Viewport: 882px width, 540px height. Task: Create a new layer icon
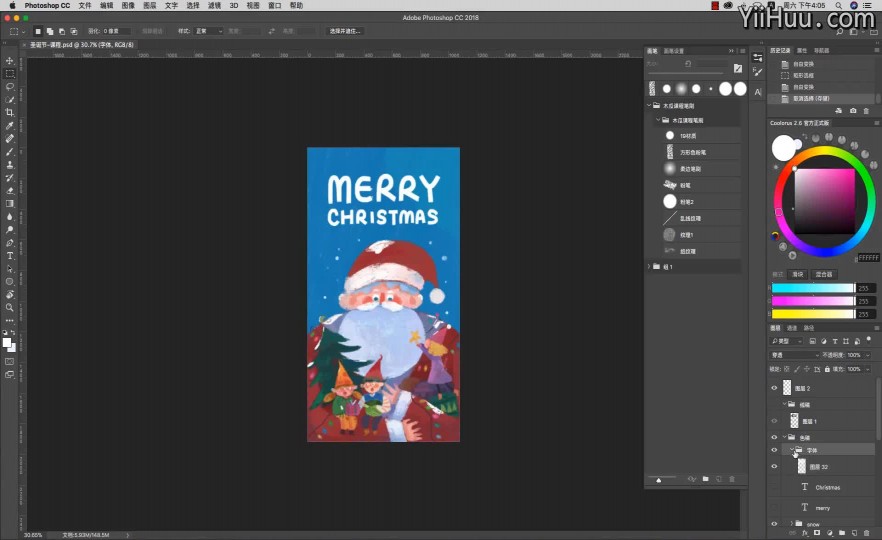click(854, 533)
